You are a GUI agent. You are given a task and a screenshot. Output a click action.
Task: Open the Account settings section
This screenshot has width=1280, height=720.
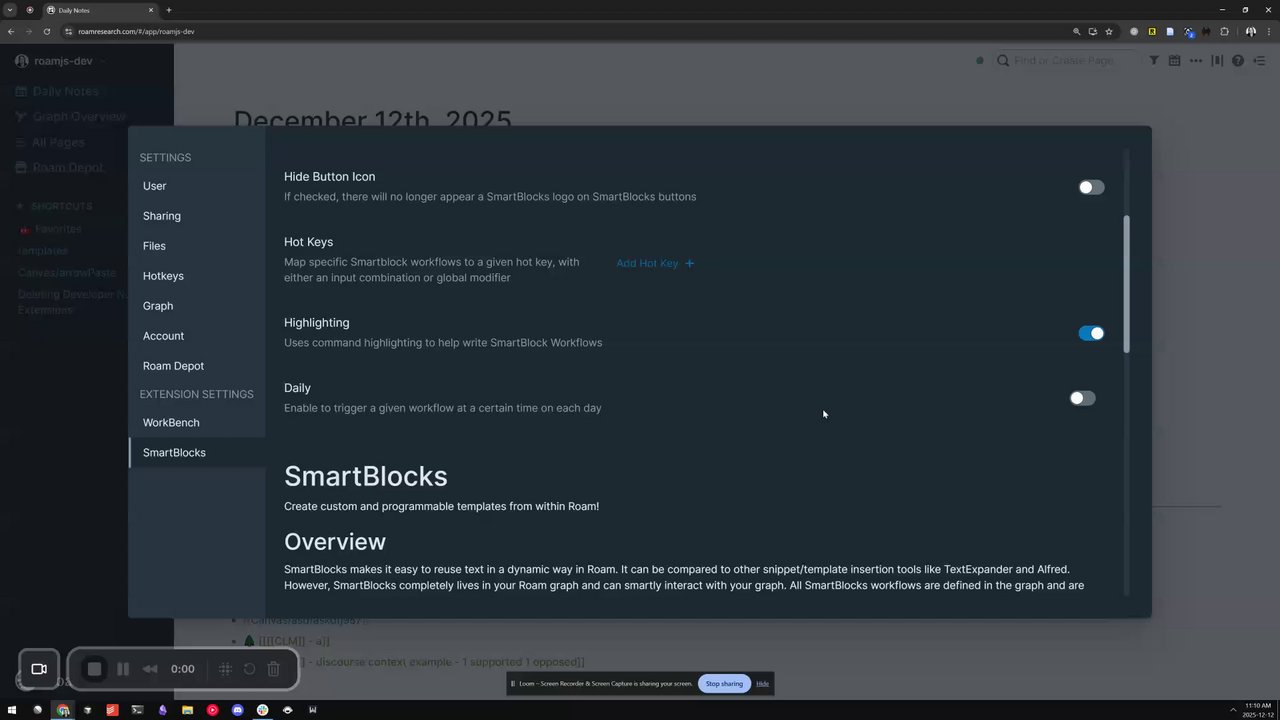point(163,336)
